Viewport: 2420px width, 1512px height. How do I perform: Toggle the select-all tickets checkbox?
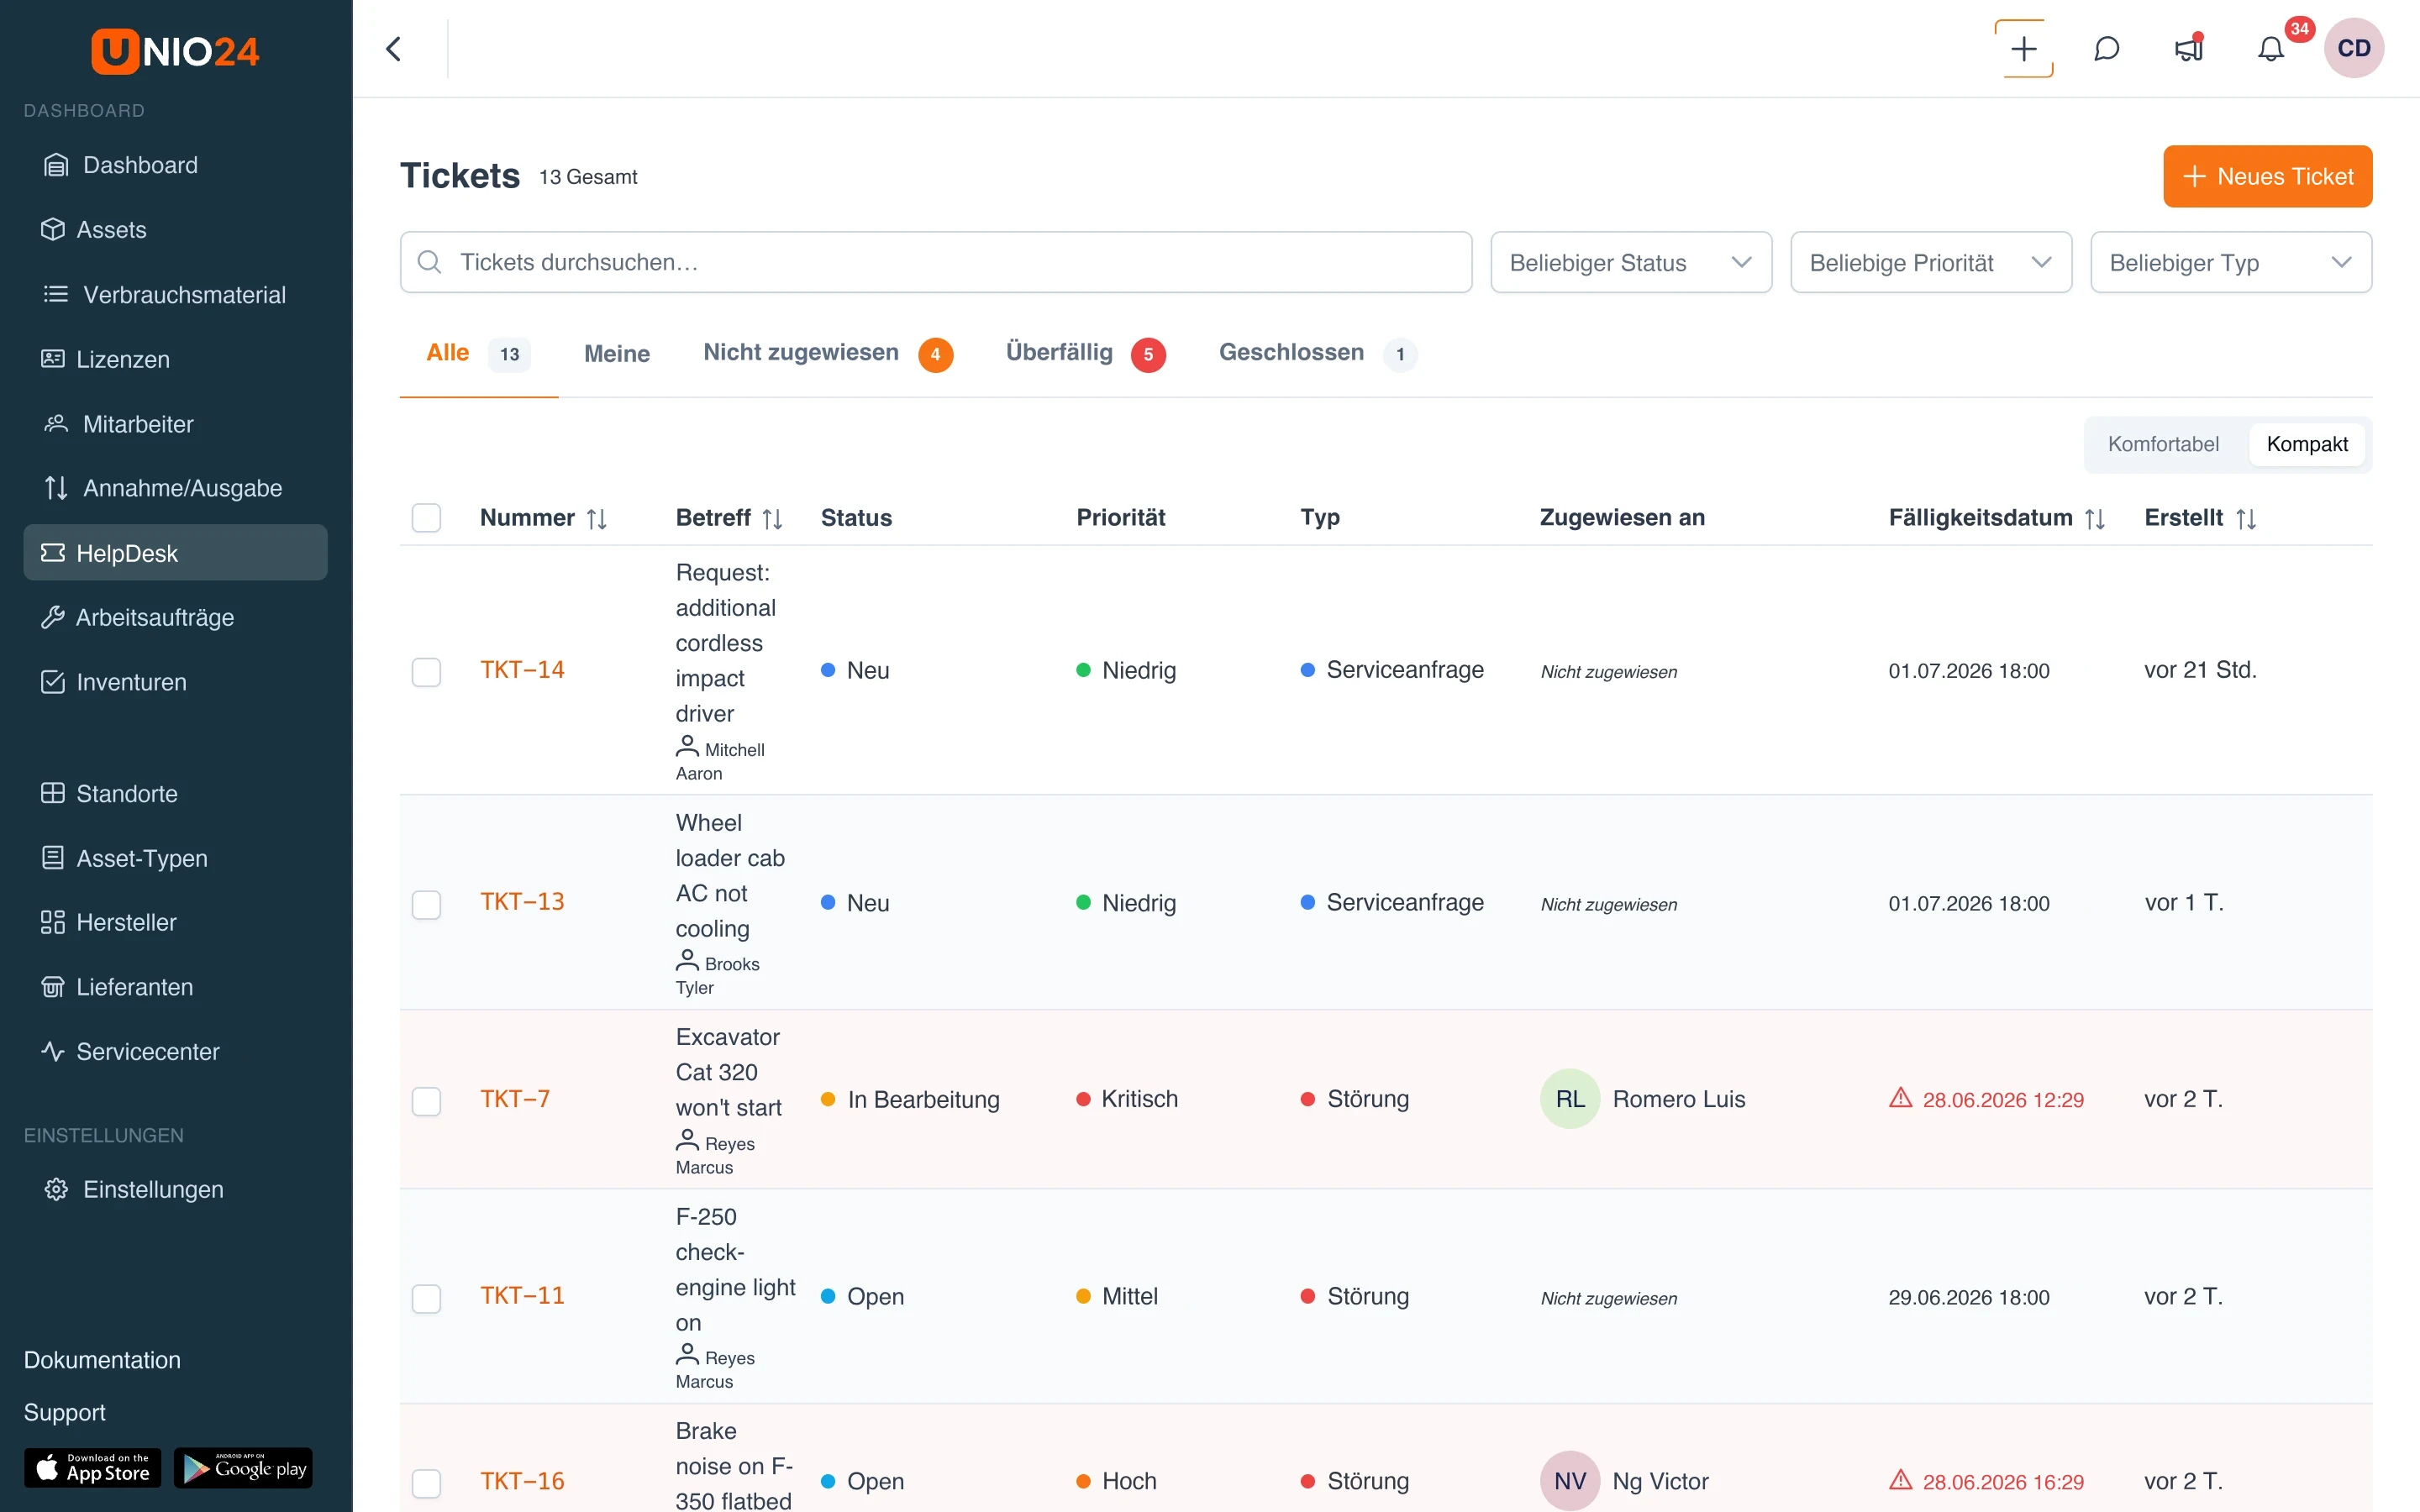pyautogui.click(x=427, y=518)
